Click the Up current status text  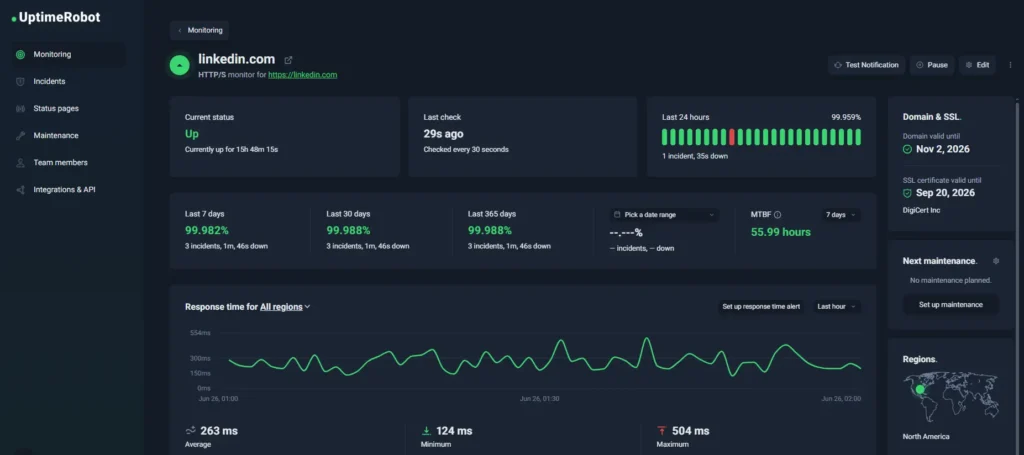point(192,134)
